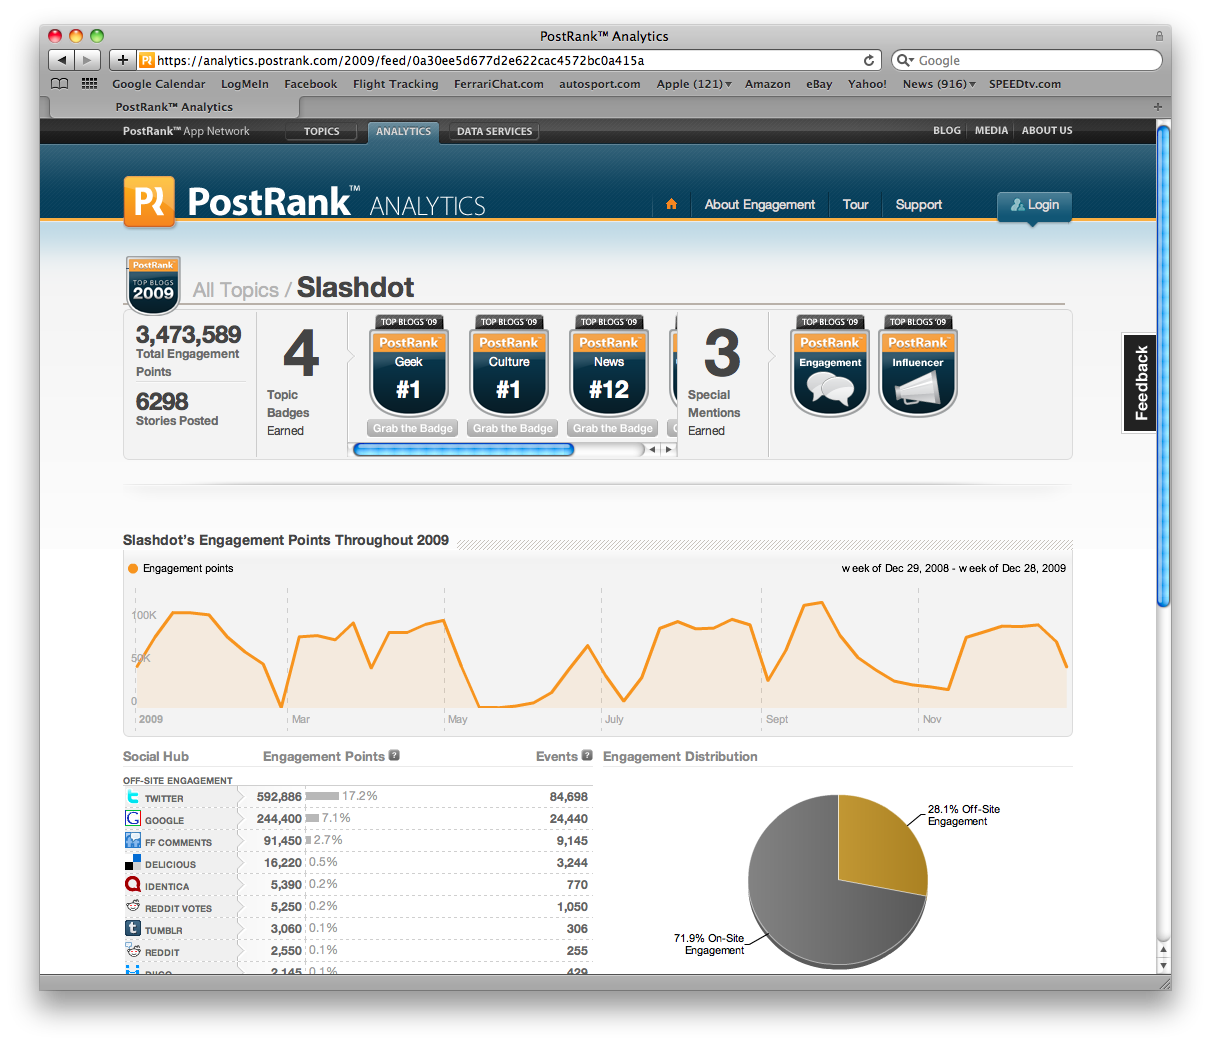Go to the orange home icon
Viewport: 1211px width, 1045px height.
pos(671,204)
